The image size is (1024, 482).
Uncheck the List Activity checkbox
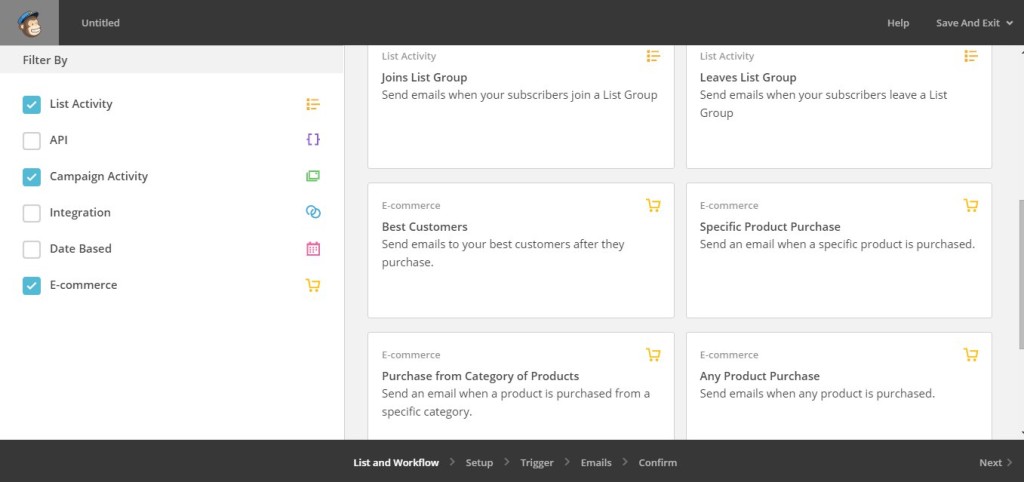[x=31, y=104]
